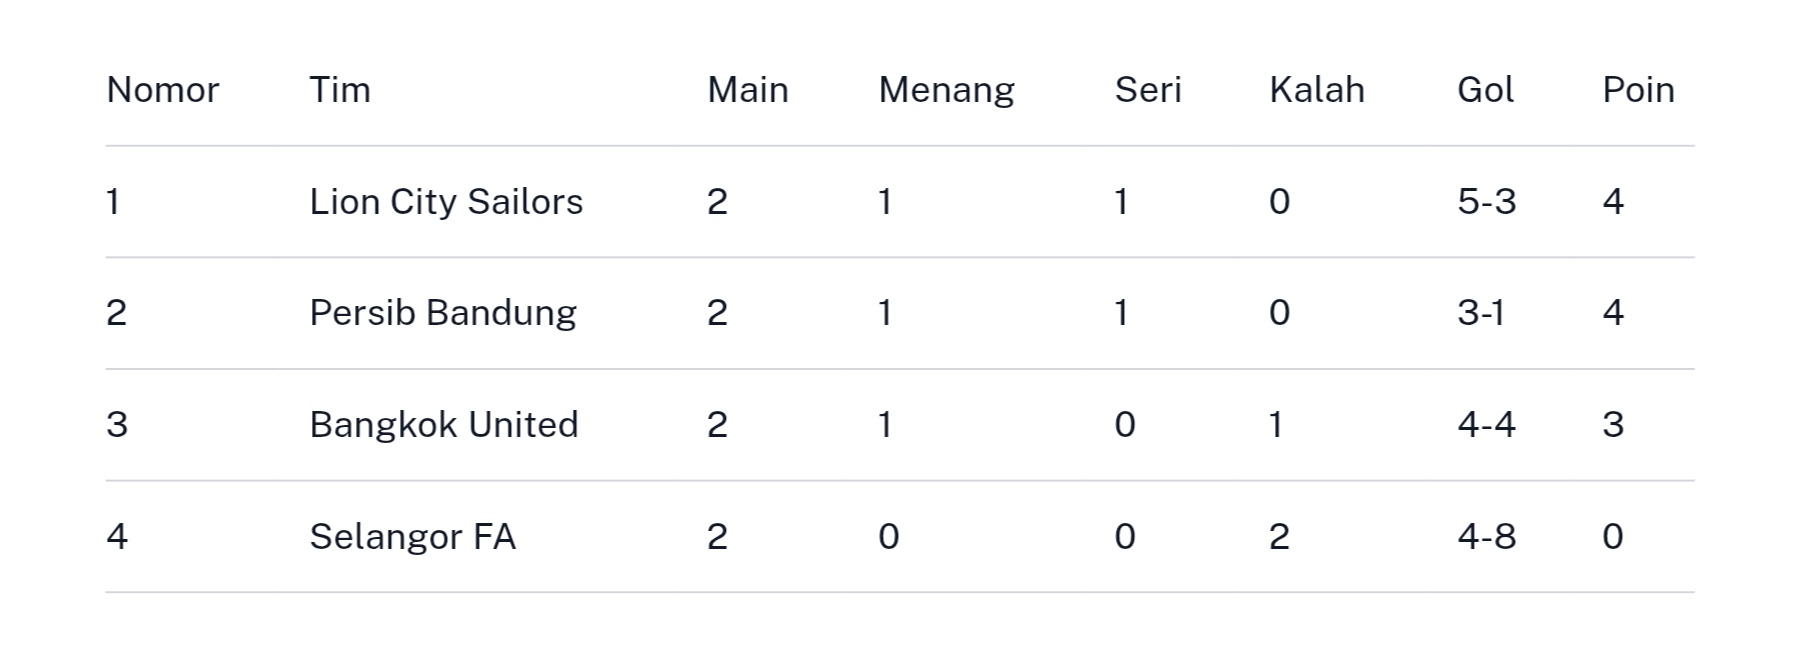Click the 5-3 goal score cell

click(x=1486, y=202)
